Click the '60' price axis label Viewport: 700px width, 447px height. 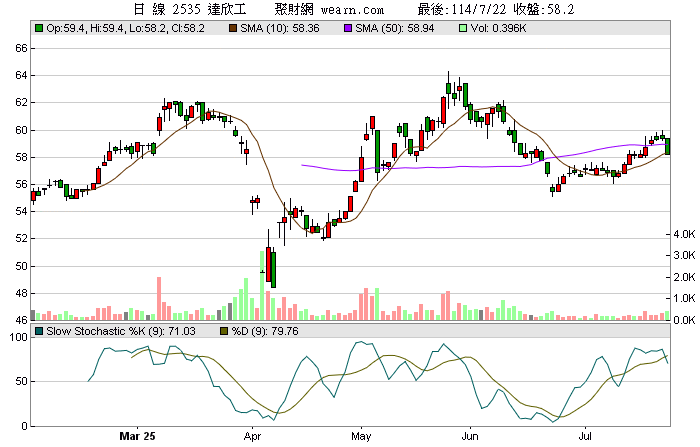[21, 130]
